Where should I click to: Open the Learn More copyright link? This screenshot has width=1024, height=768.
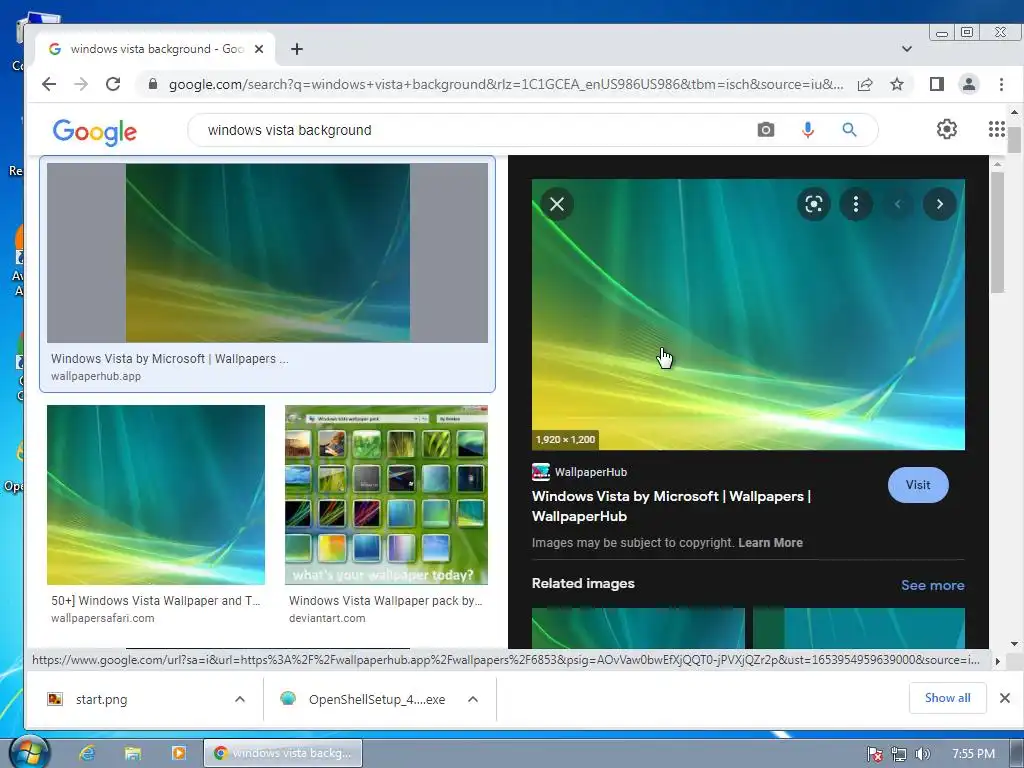click(771, 543)
